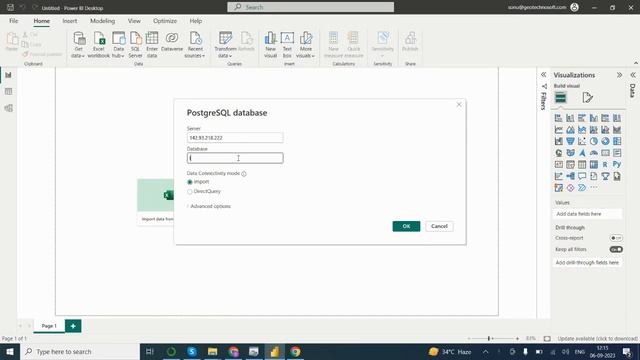Switch to the Optimize ribbon tab

(165, 21)
